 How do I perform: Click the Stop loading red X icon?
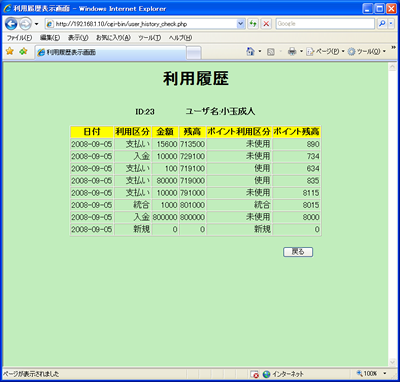coord(266,24)
